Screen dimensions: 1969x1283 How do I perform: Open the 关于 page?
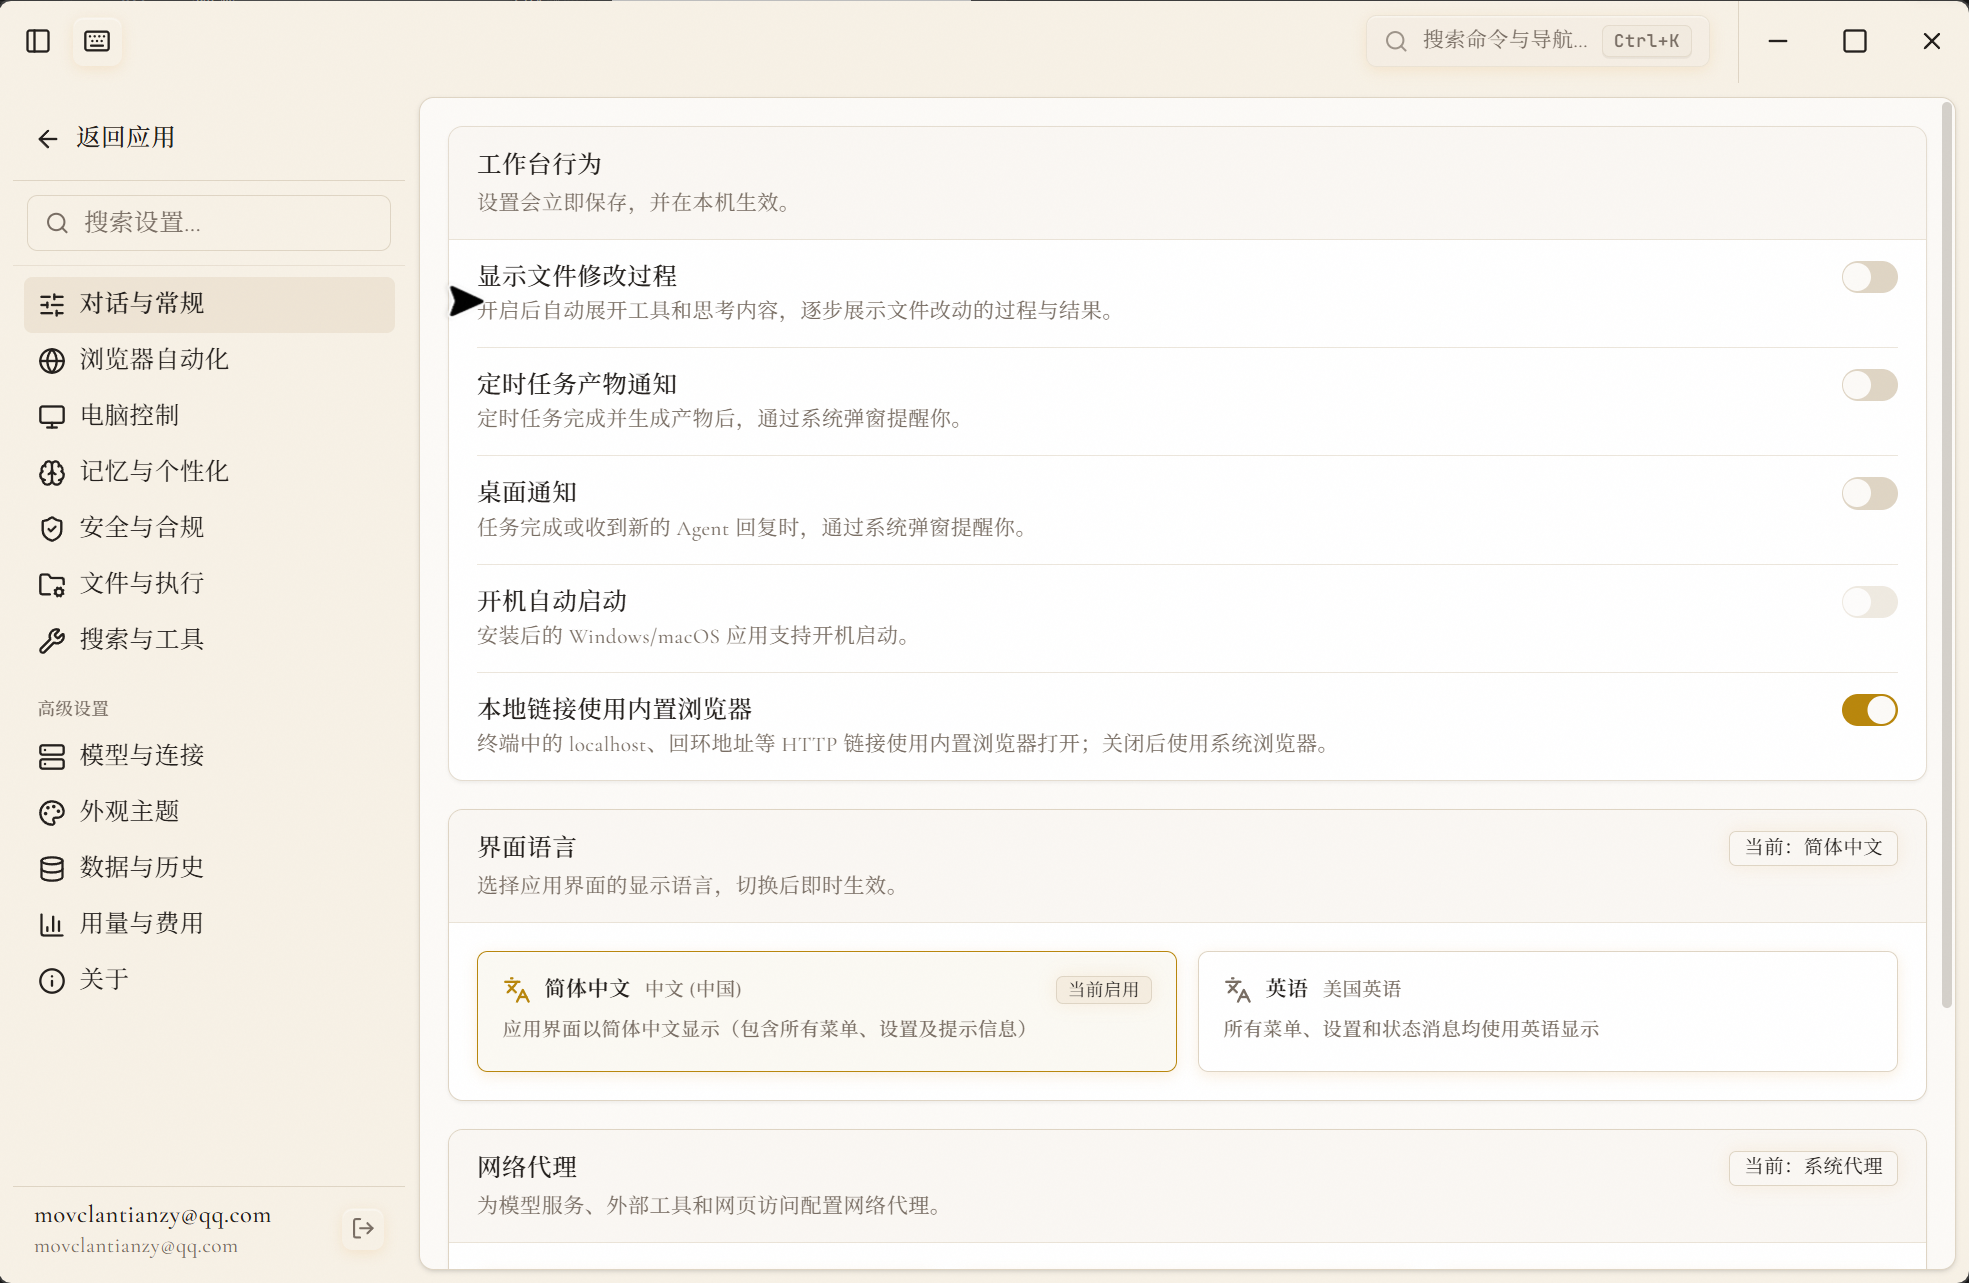click(x=209, y=980)
